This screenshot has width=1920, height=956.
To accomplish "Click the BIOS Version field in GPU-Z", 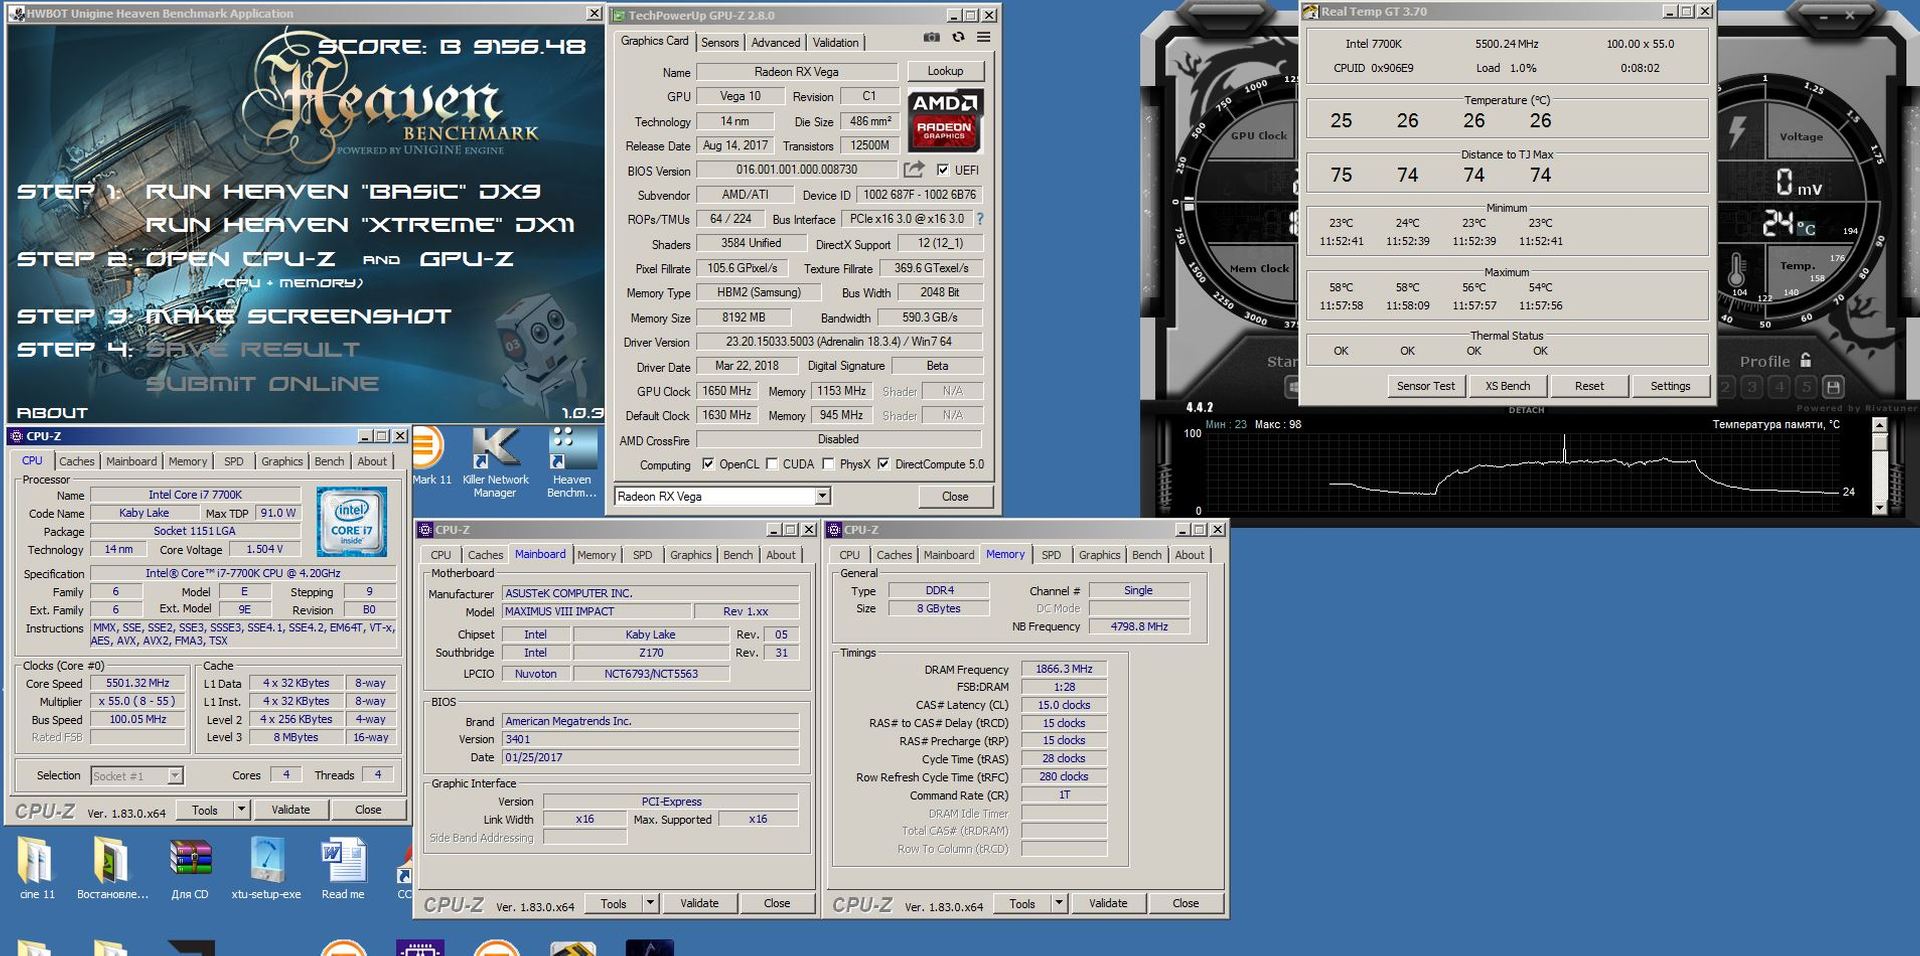I will point(796,170).
